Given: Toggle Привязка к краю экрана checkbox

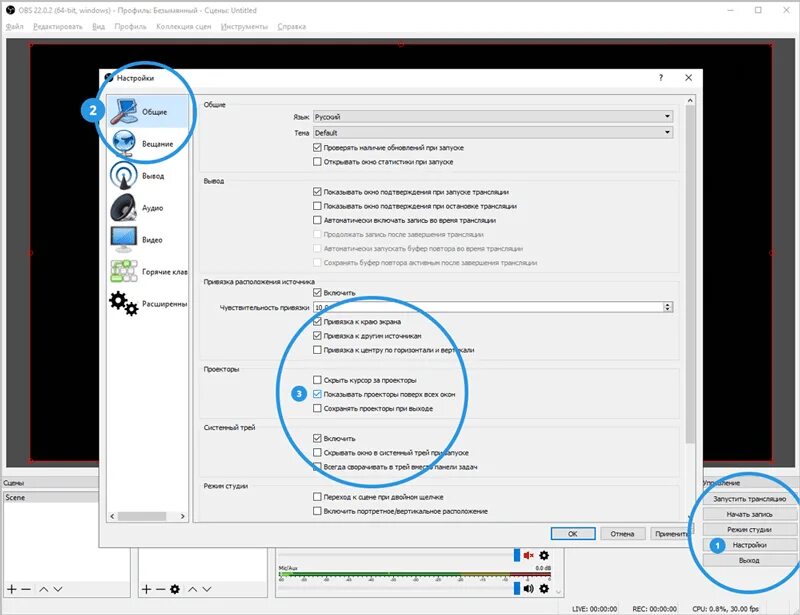Looking at the screenshot, I should click(x=317, y=322).
